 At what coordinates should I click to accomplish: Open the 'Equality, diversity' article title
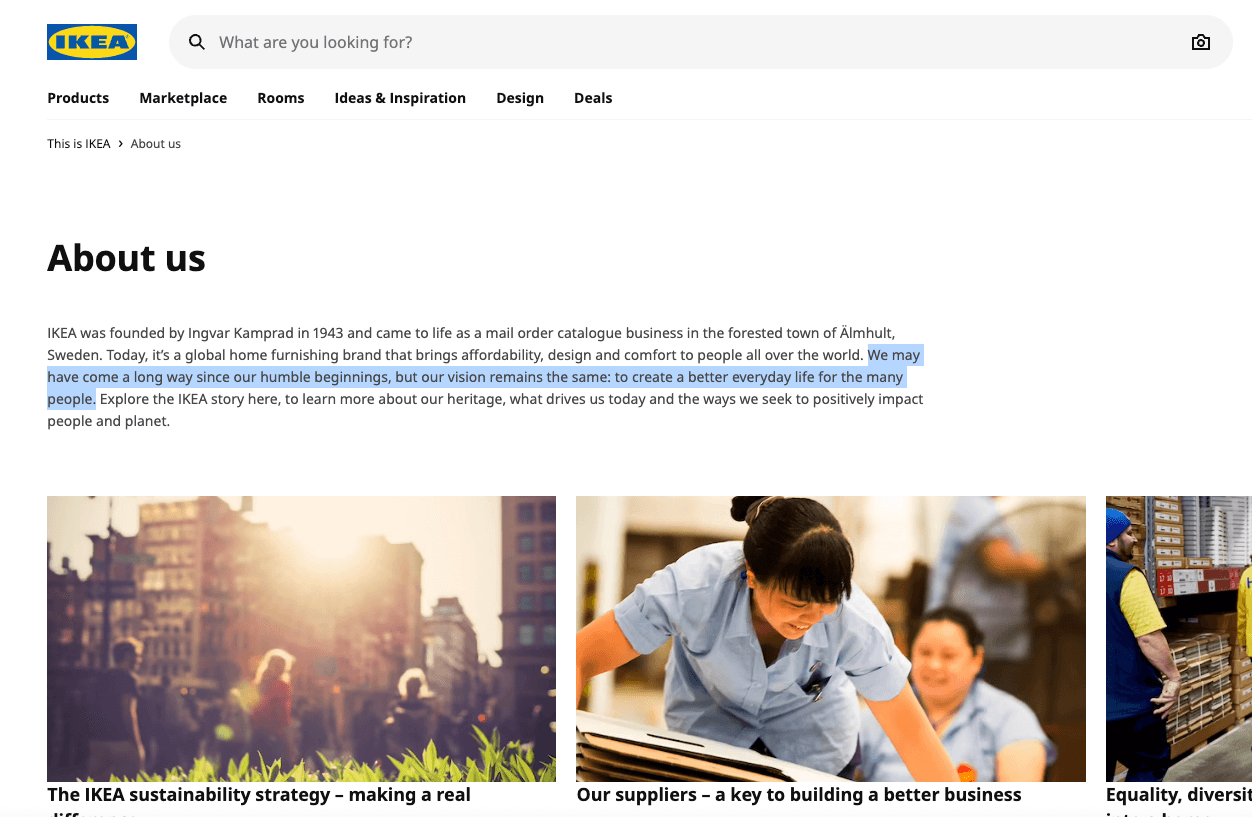pyautogui.click(x=1178, y=795)
